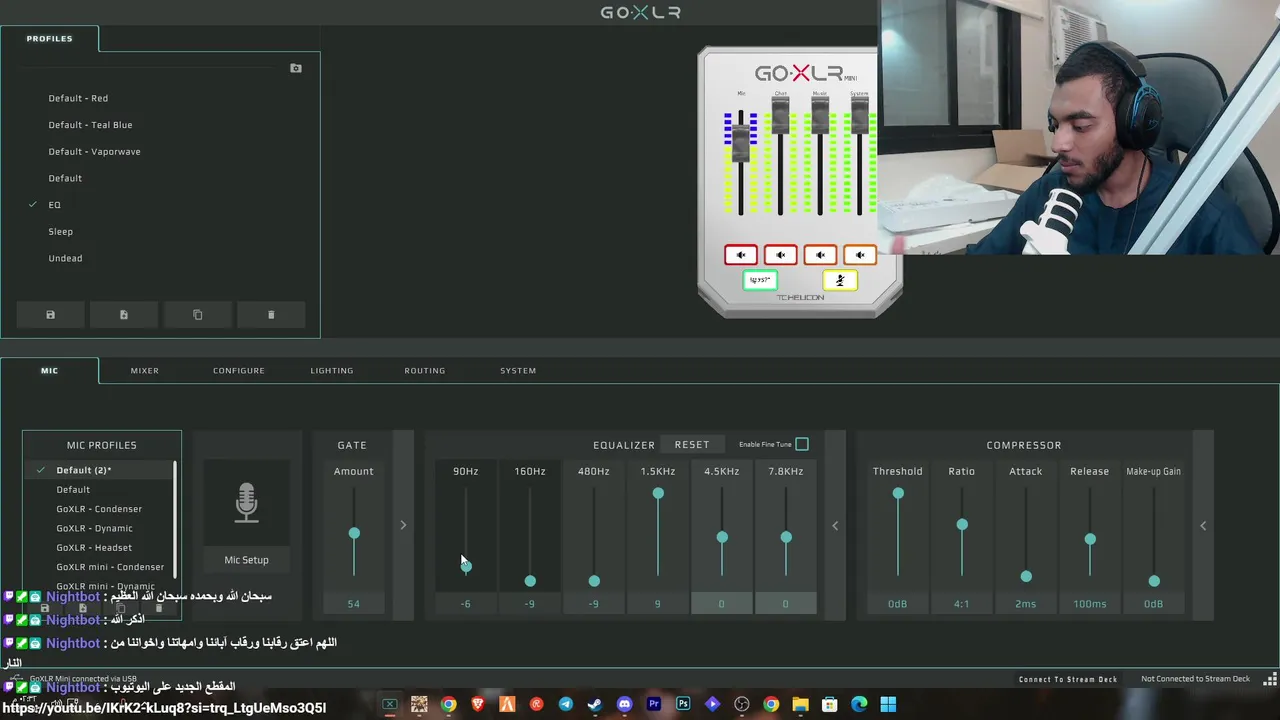This screenshot has width=1280, height=720.
Task: Reset the equalizer
Action: pyautogui.click(x=692, y=444)
